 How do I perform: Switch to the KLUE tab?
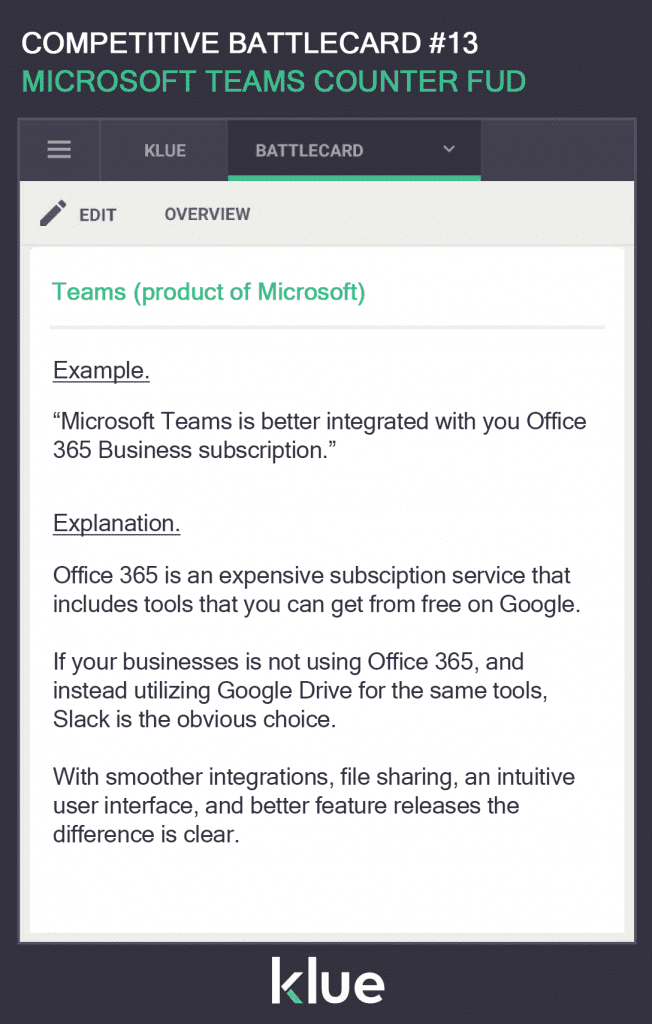click(165, 150)
